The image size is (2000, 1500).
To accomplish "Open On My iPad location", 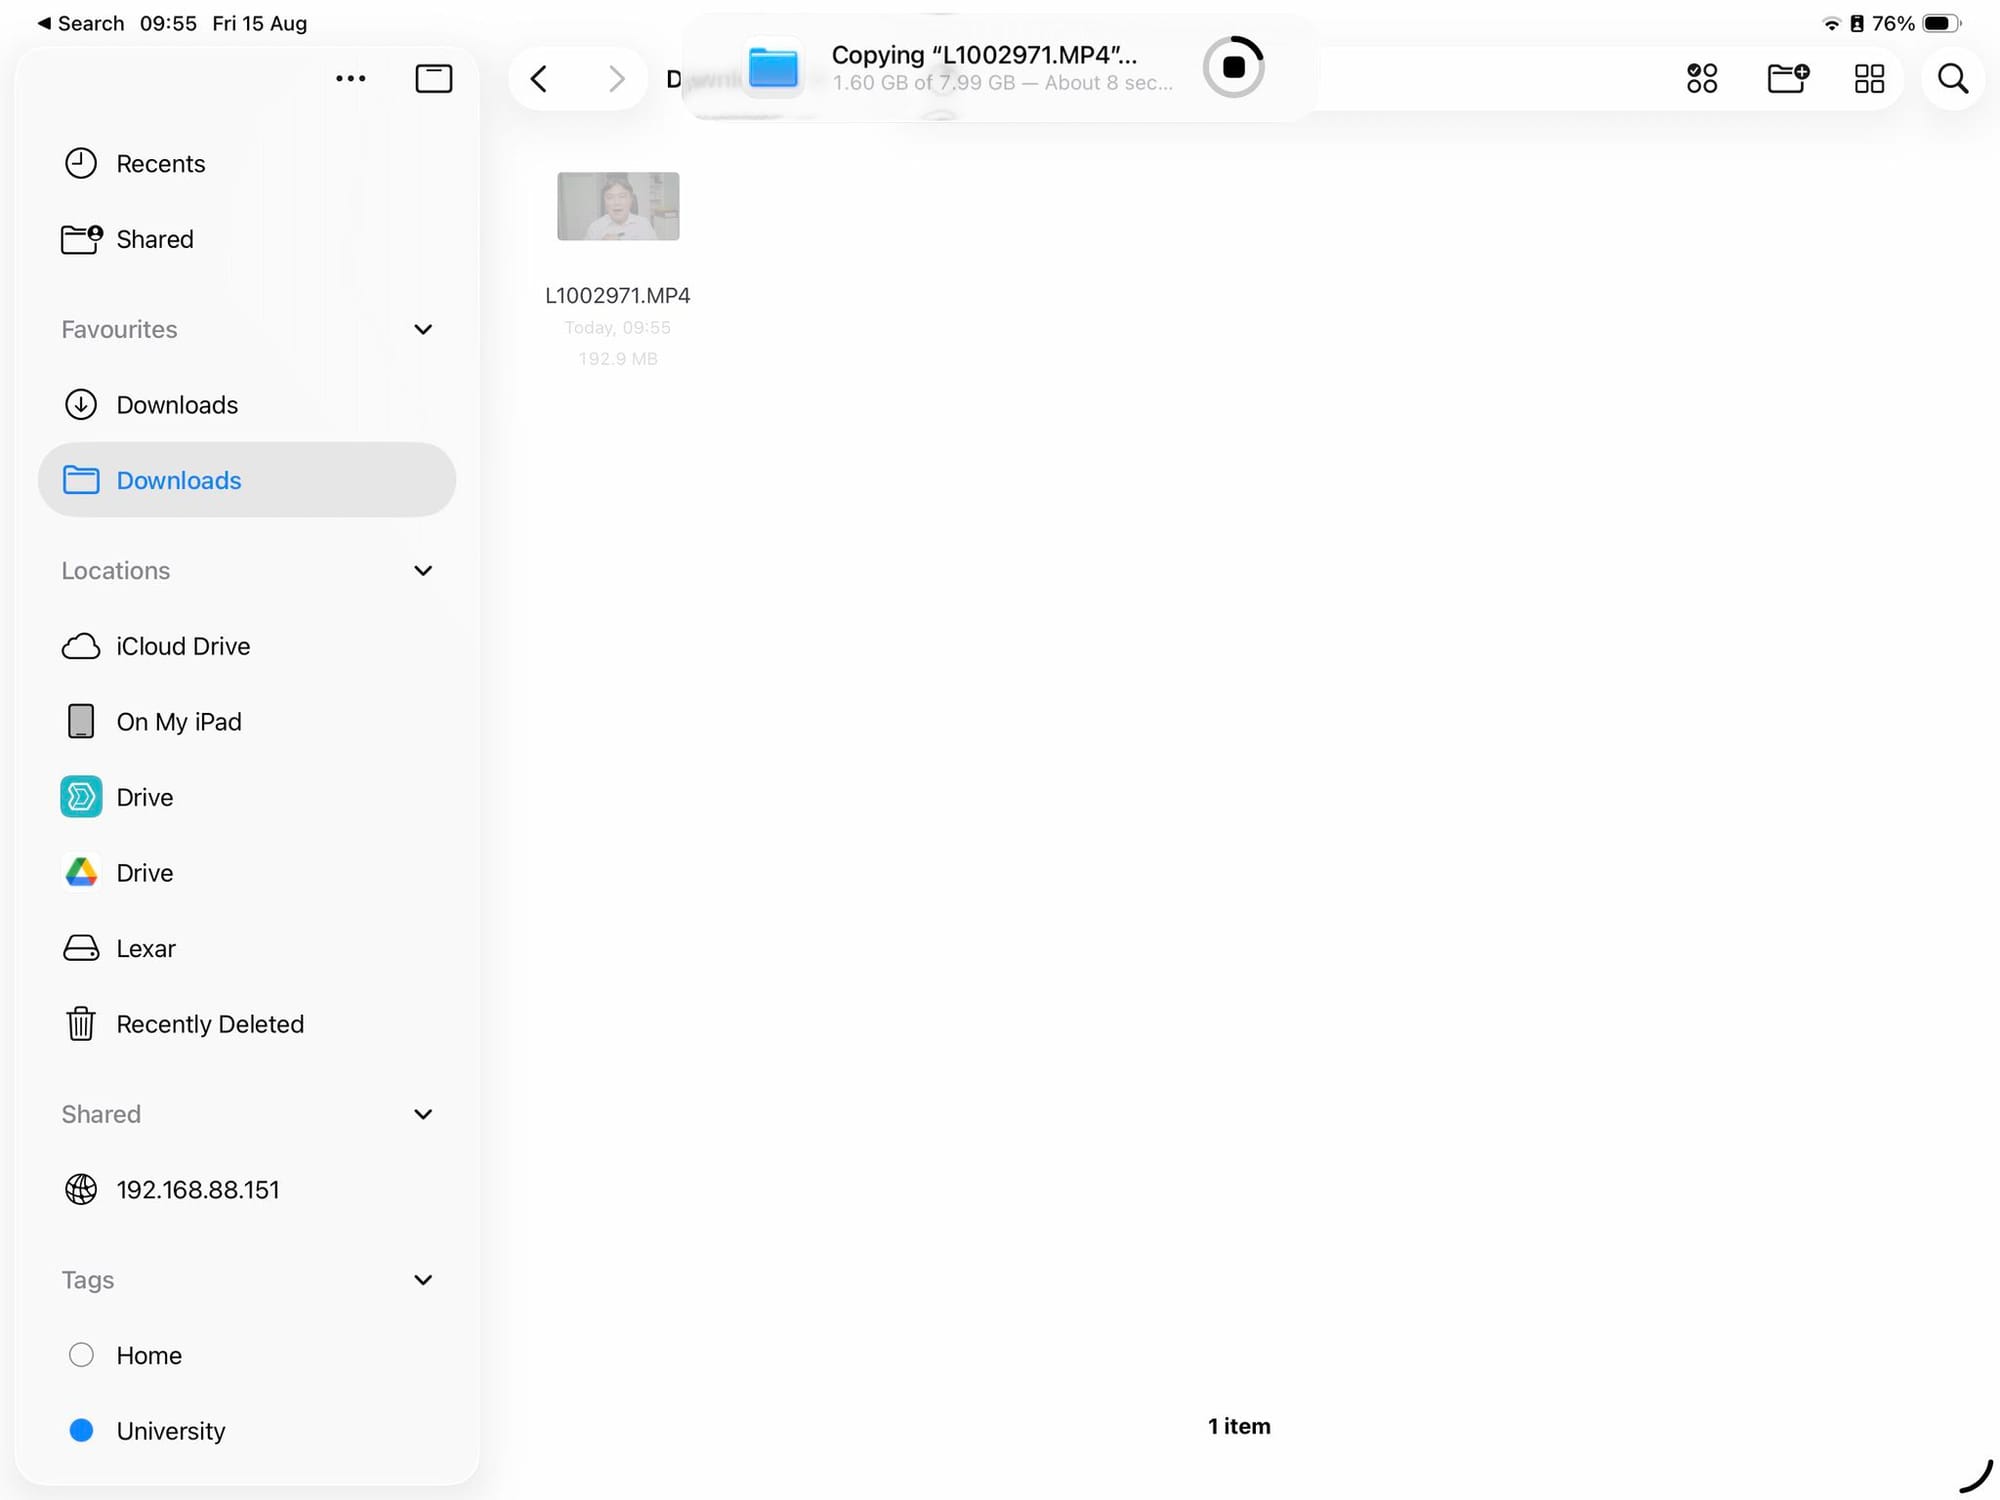I will point(247,722).
